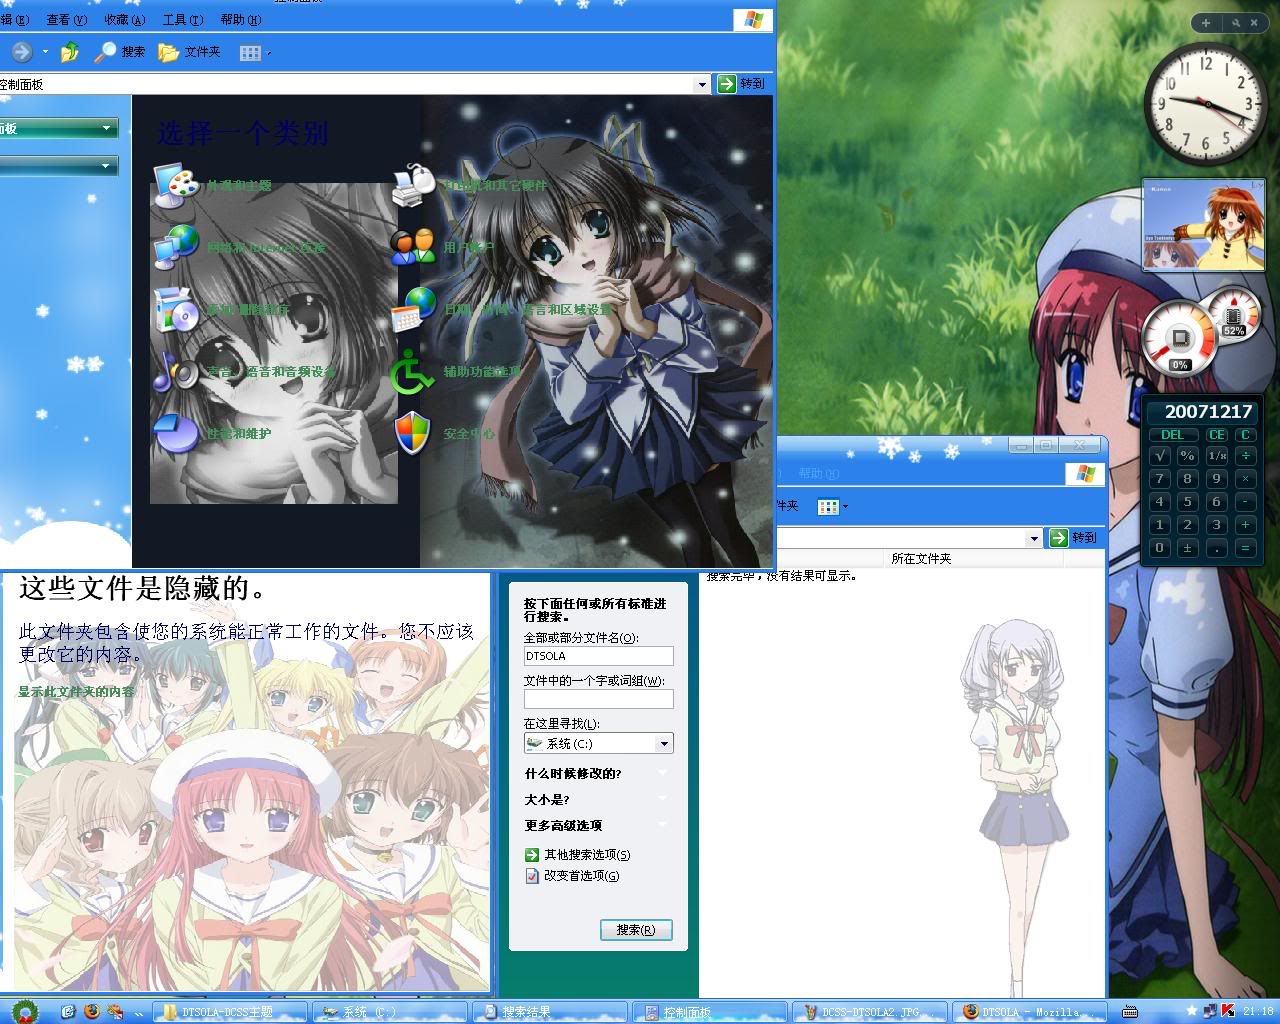Click the Start button wreath icon
Image resolution: width=1280 pixels, height=1024 pixels.
[25, 1010]
